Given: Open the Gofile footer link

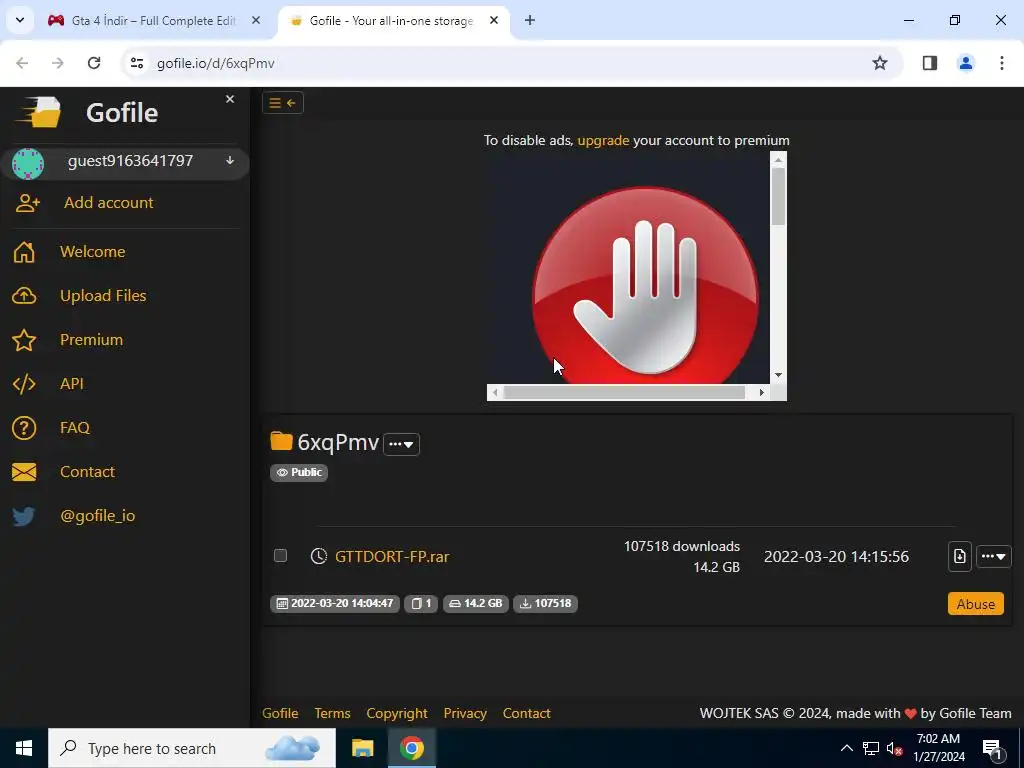Looking at the screenshot, I should coord(280,713).
